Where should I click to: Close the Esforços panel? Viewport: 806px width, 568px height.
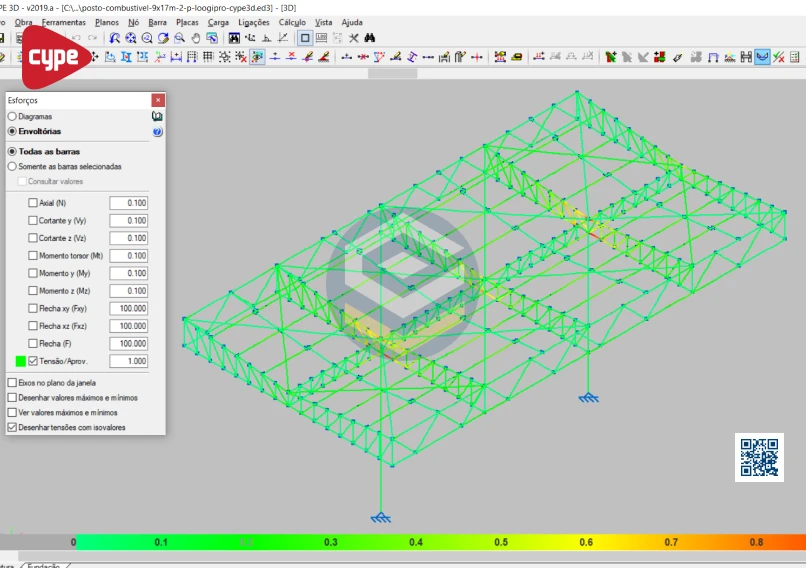click(x=158, y=100)
